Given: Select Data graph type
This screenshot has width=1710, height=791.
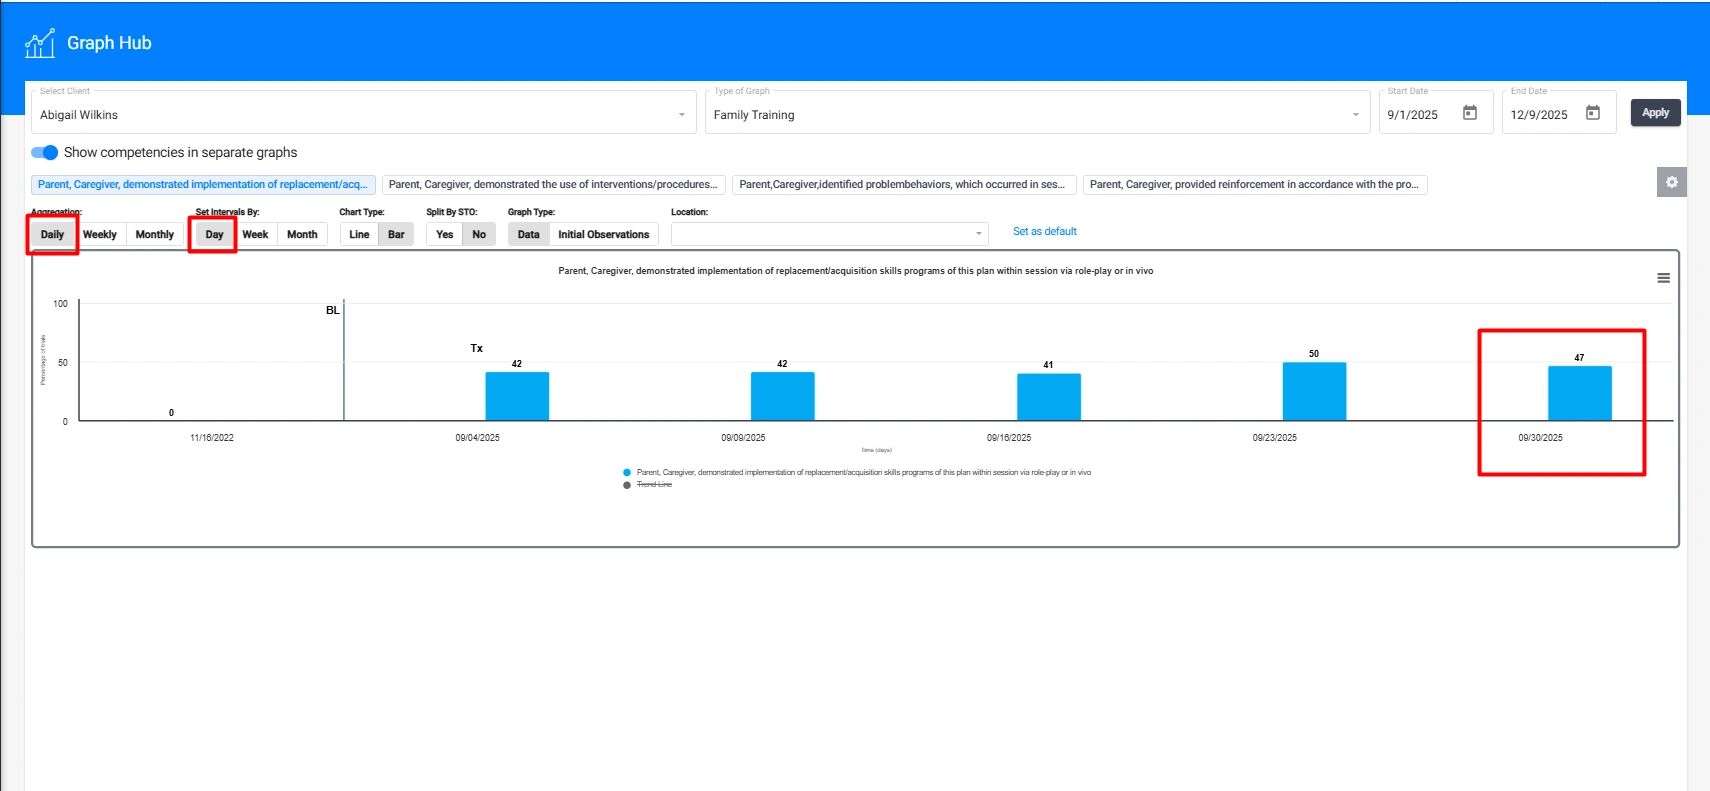Looking at the screenshot, I should coord(529,235).
